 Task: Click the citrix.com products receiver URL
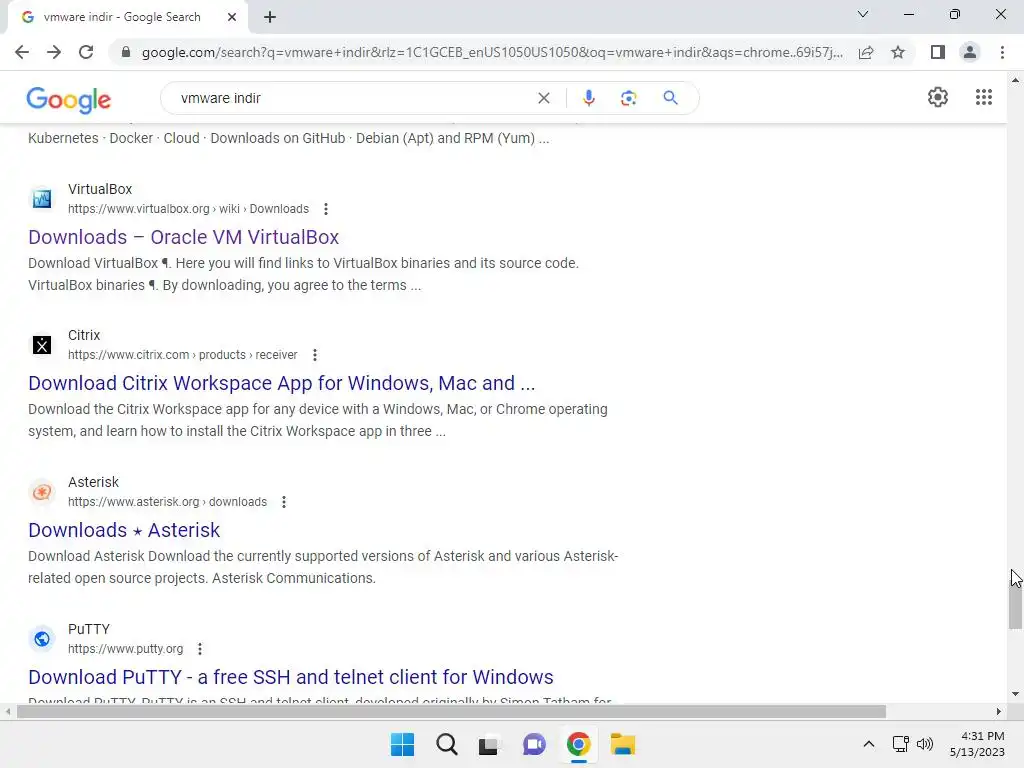[182, 355]
